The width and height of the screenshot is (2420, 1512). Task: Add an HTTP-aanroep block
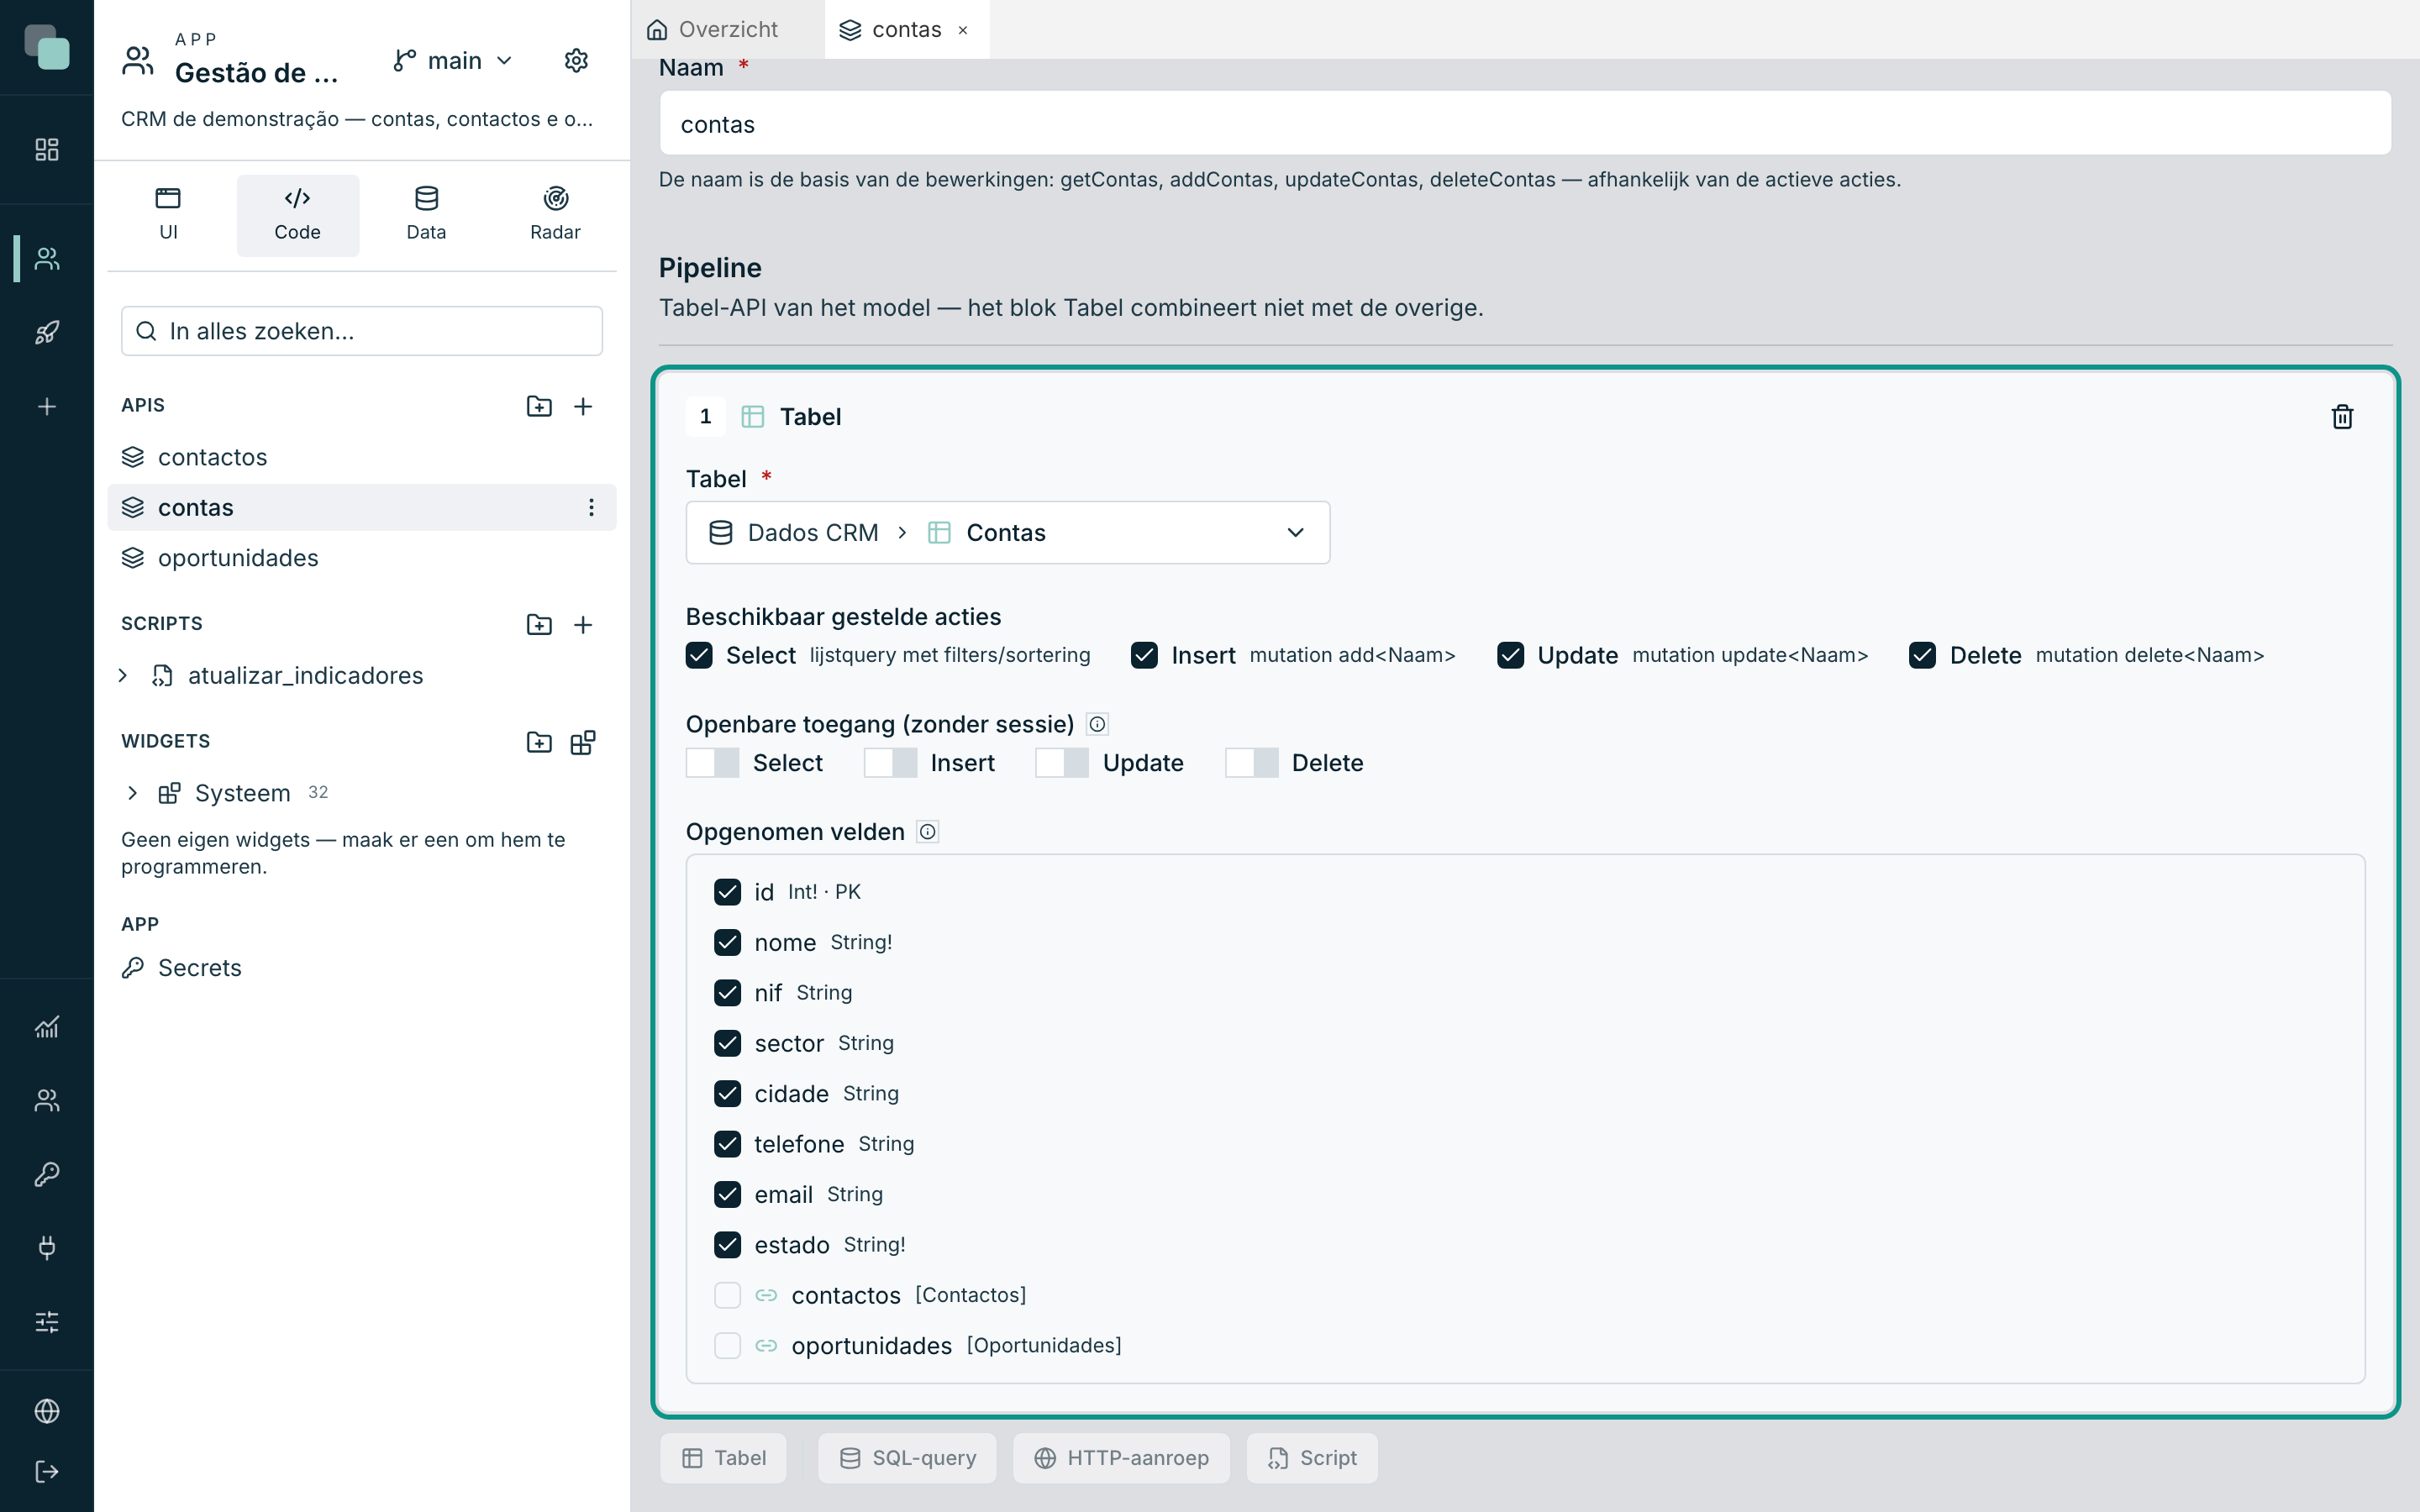pos(1121,1458)
